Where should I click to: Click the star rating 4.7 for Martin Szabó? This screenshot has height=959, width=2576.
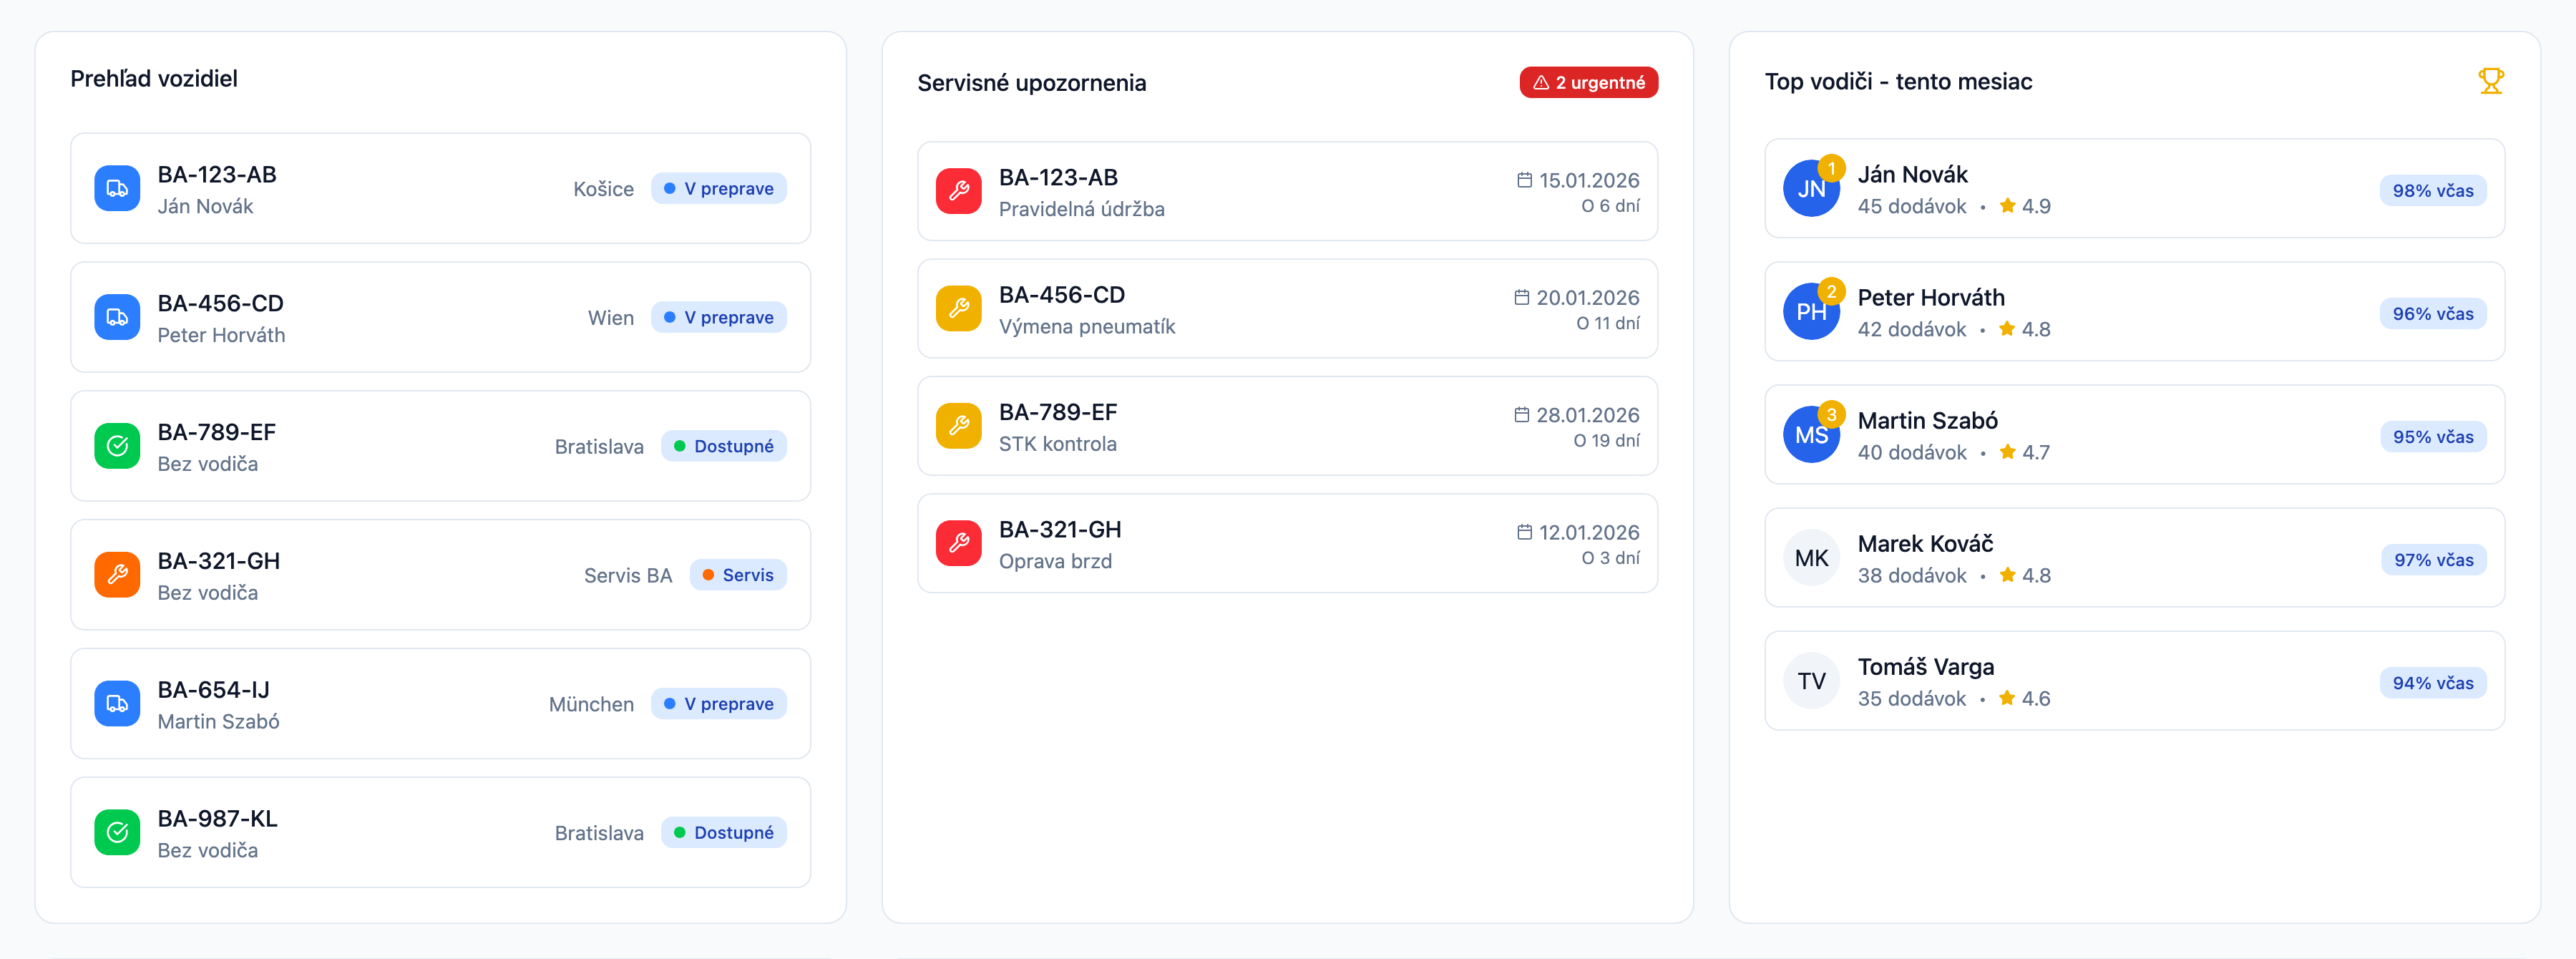click(x=2024, y=453)
